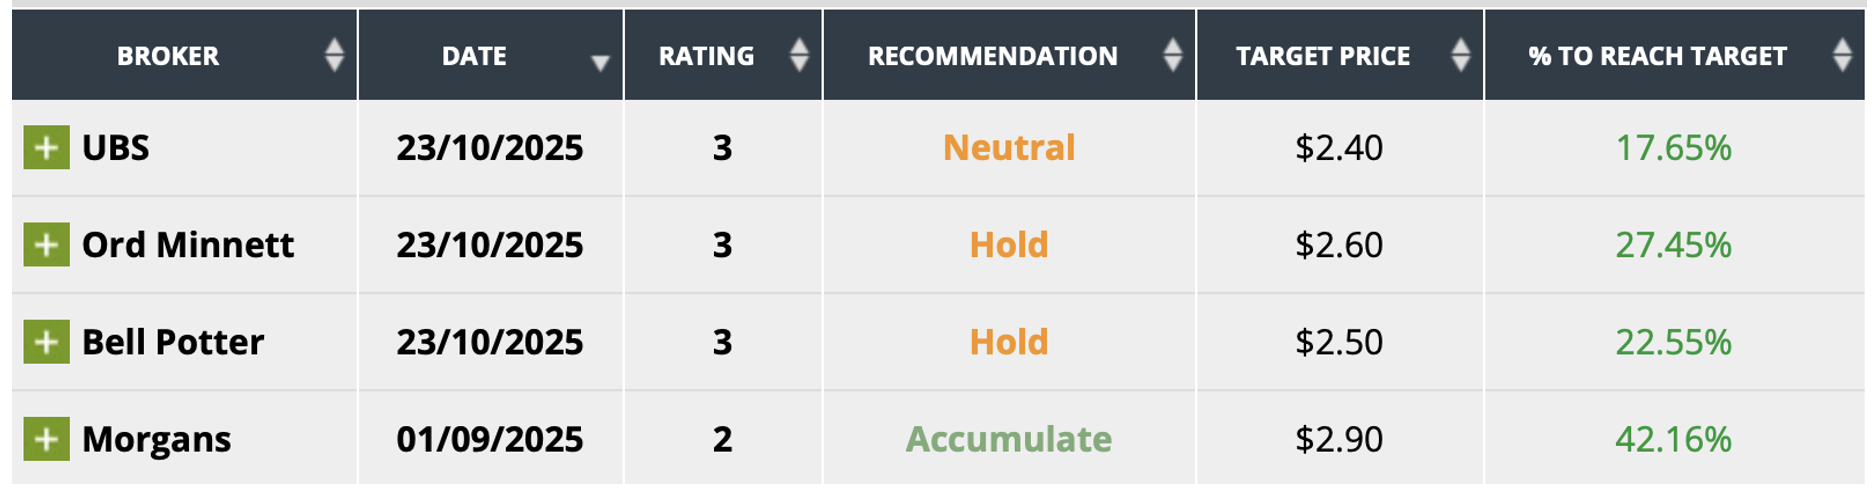Click the Neutral recommendation for UBS
This screenshot has width=1872, height=492.
click(1008, 148)
